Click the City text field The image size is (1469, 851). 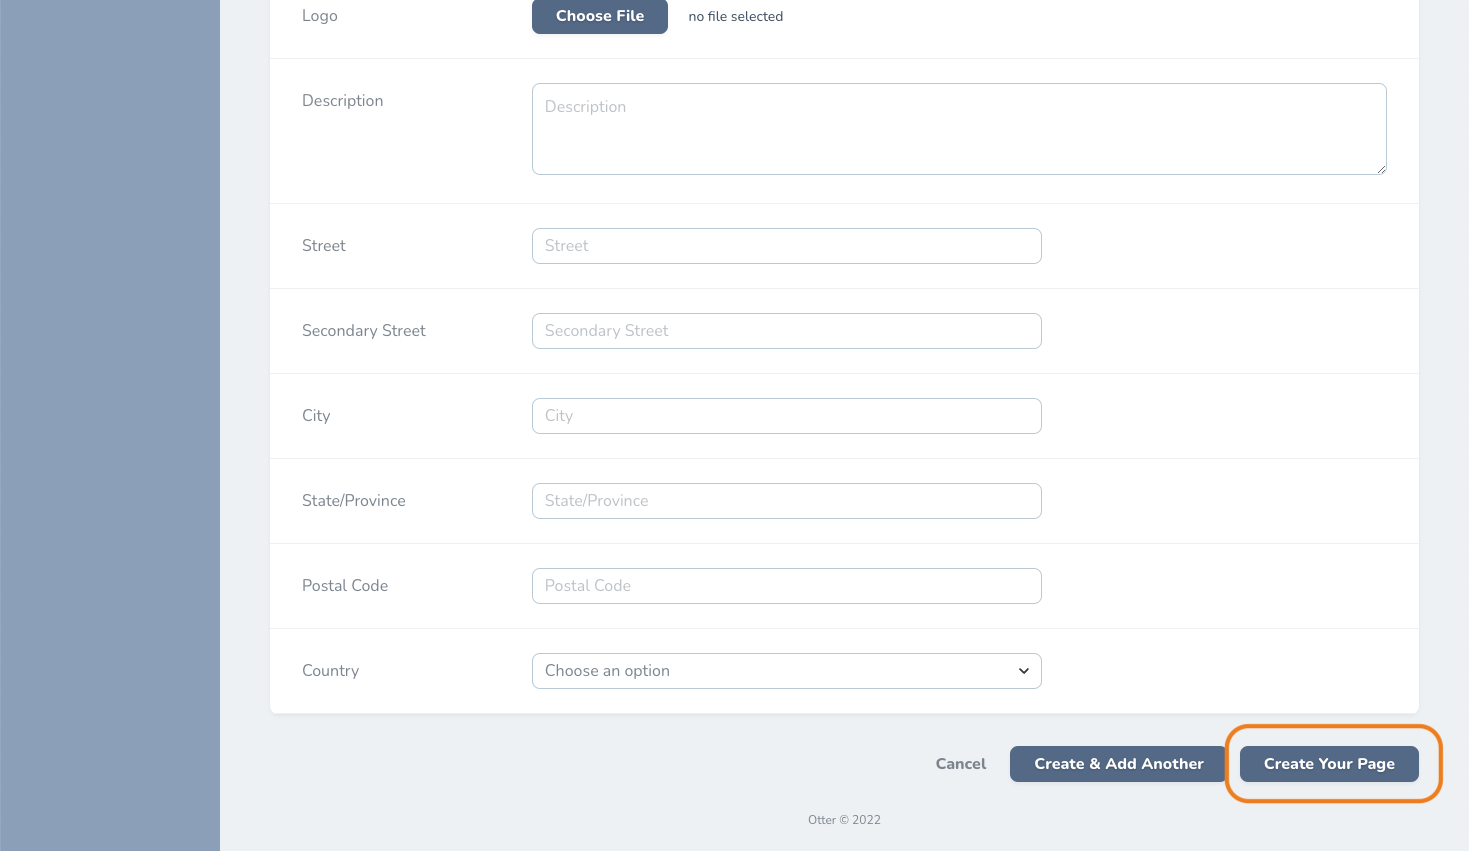[x=786, y=416]
